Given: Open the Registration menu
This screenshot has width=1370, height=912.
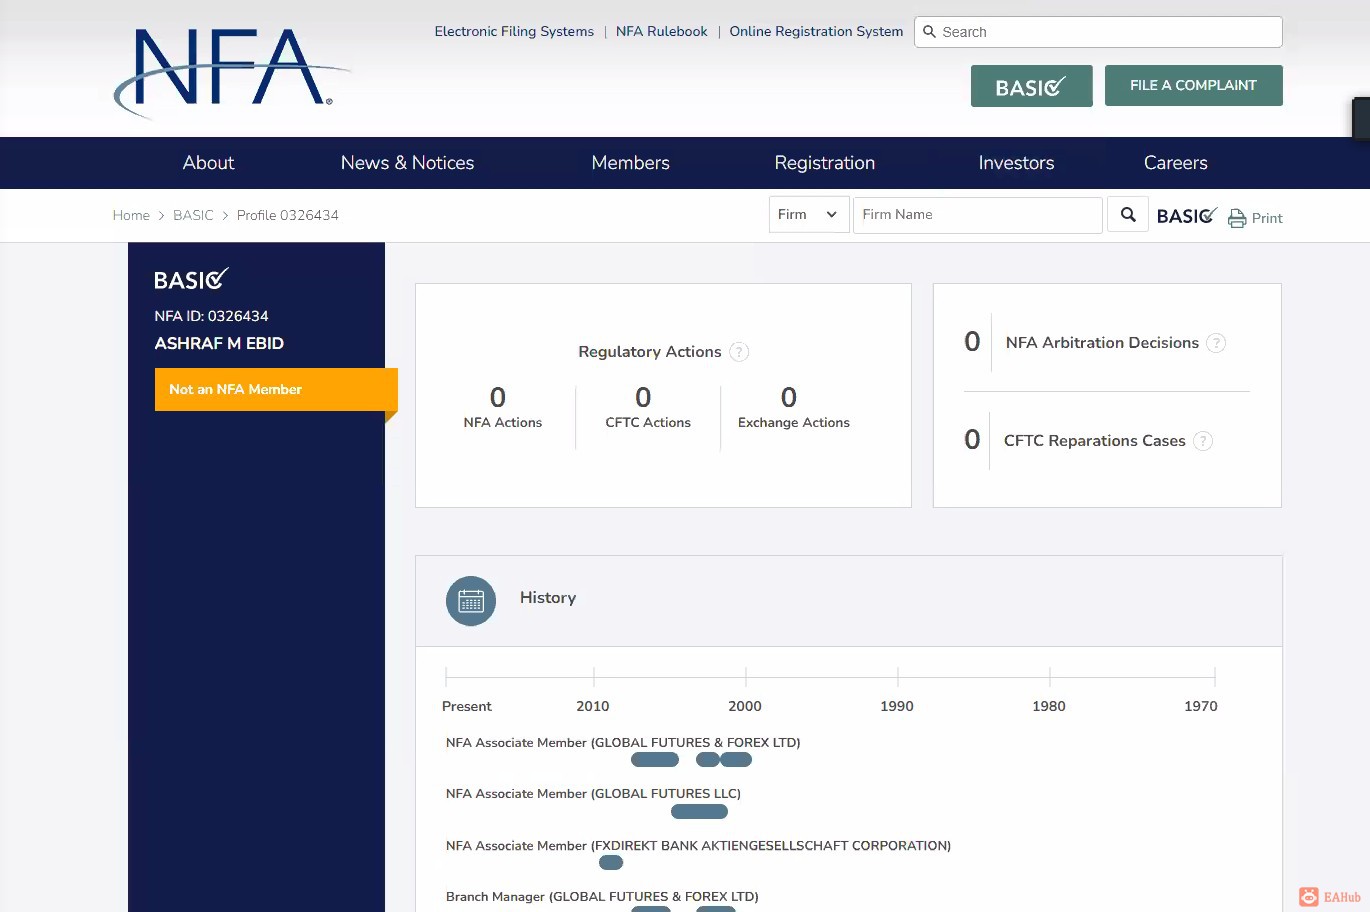Looking at the screenshot, I should pyautogui.click(x=824, y=163).
